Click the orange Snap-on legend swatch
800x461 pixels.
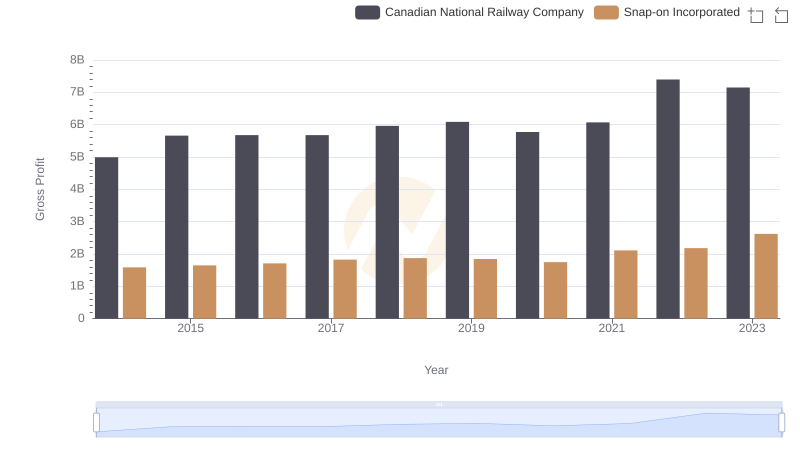[606, 12]
